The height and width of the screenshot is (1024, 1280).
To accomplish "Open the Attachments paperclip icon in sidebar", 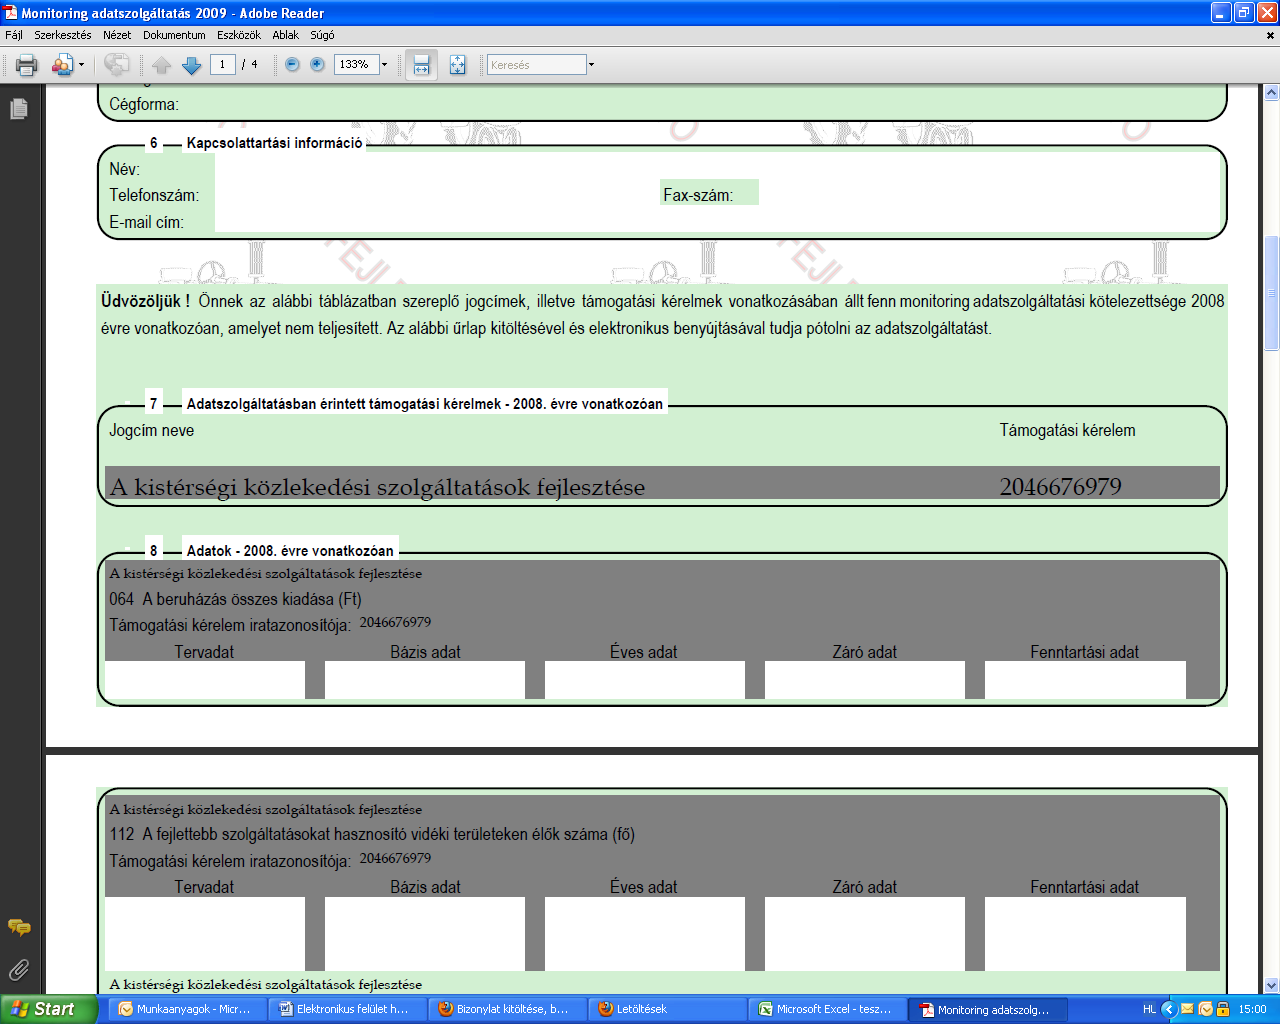I will click(x=19, y=970).
